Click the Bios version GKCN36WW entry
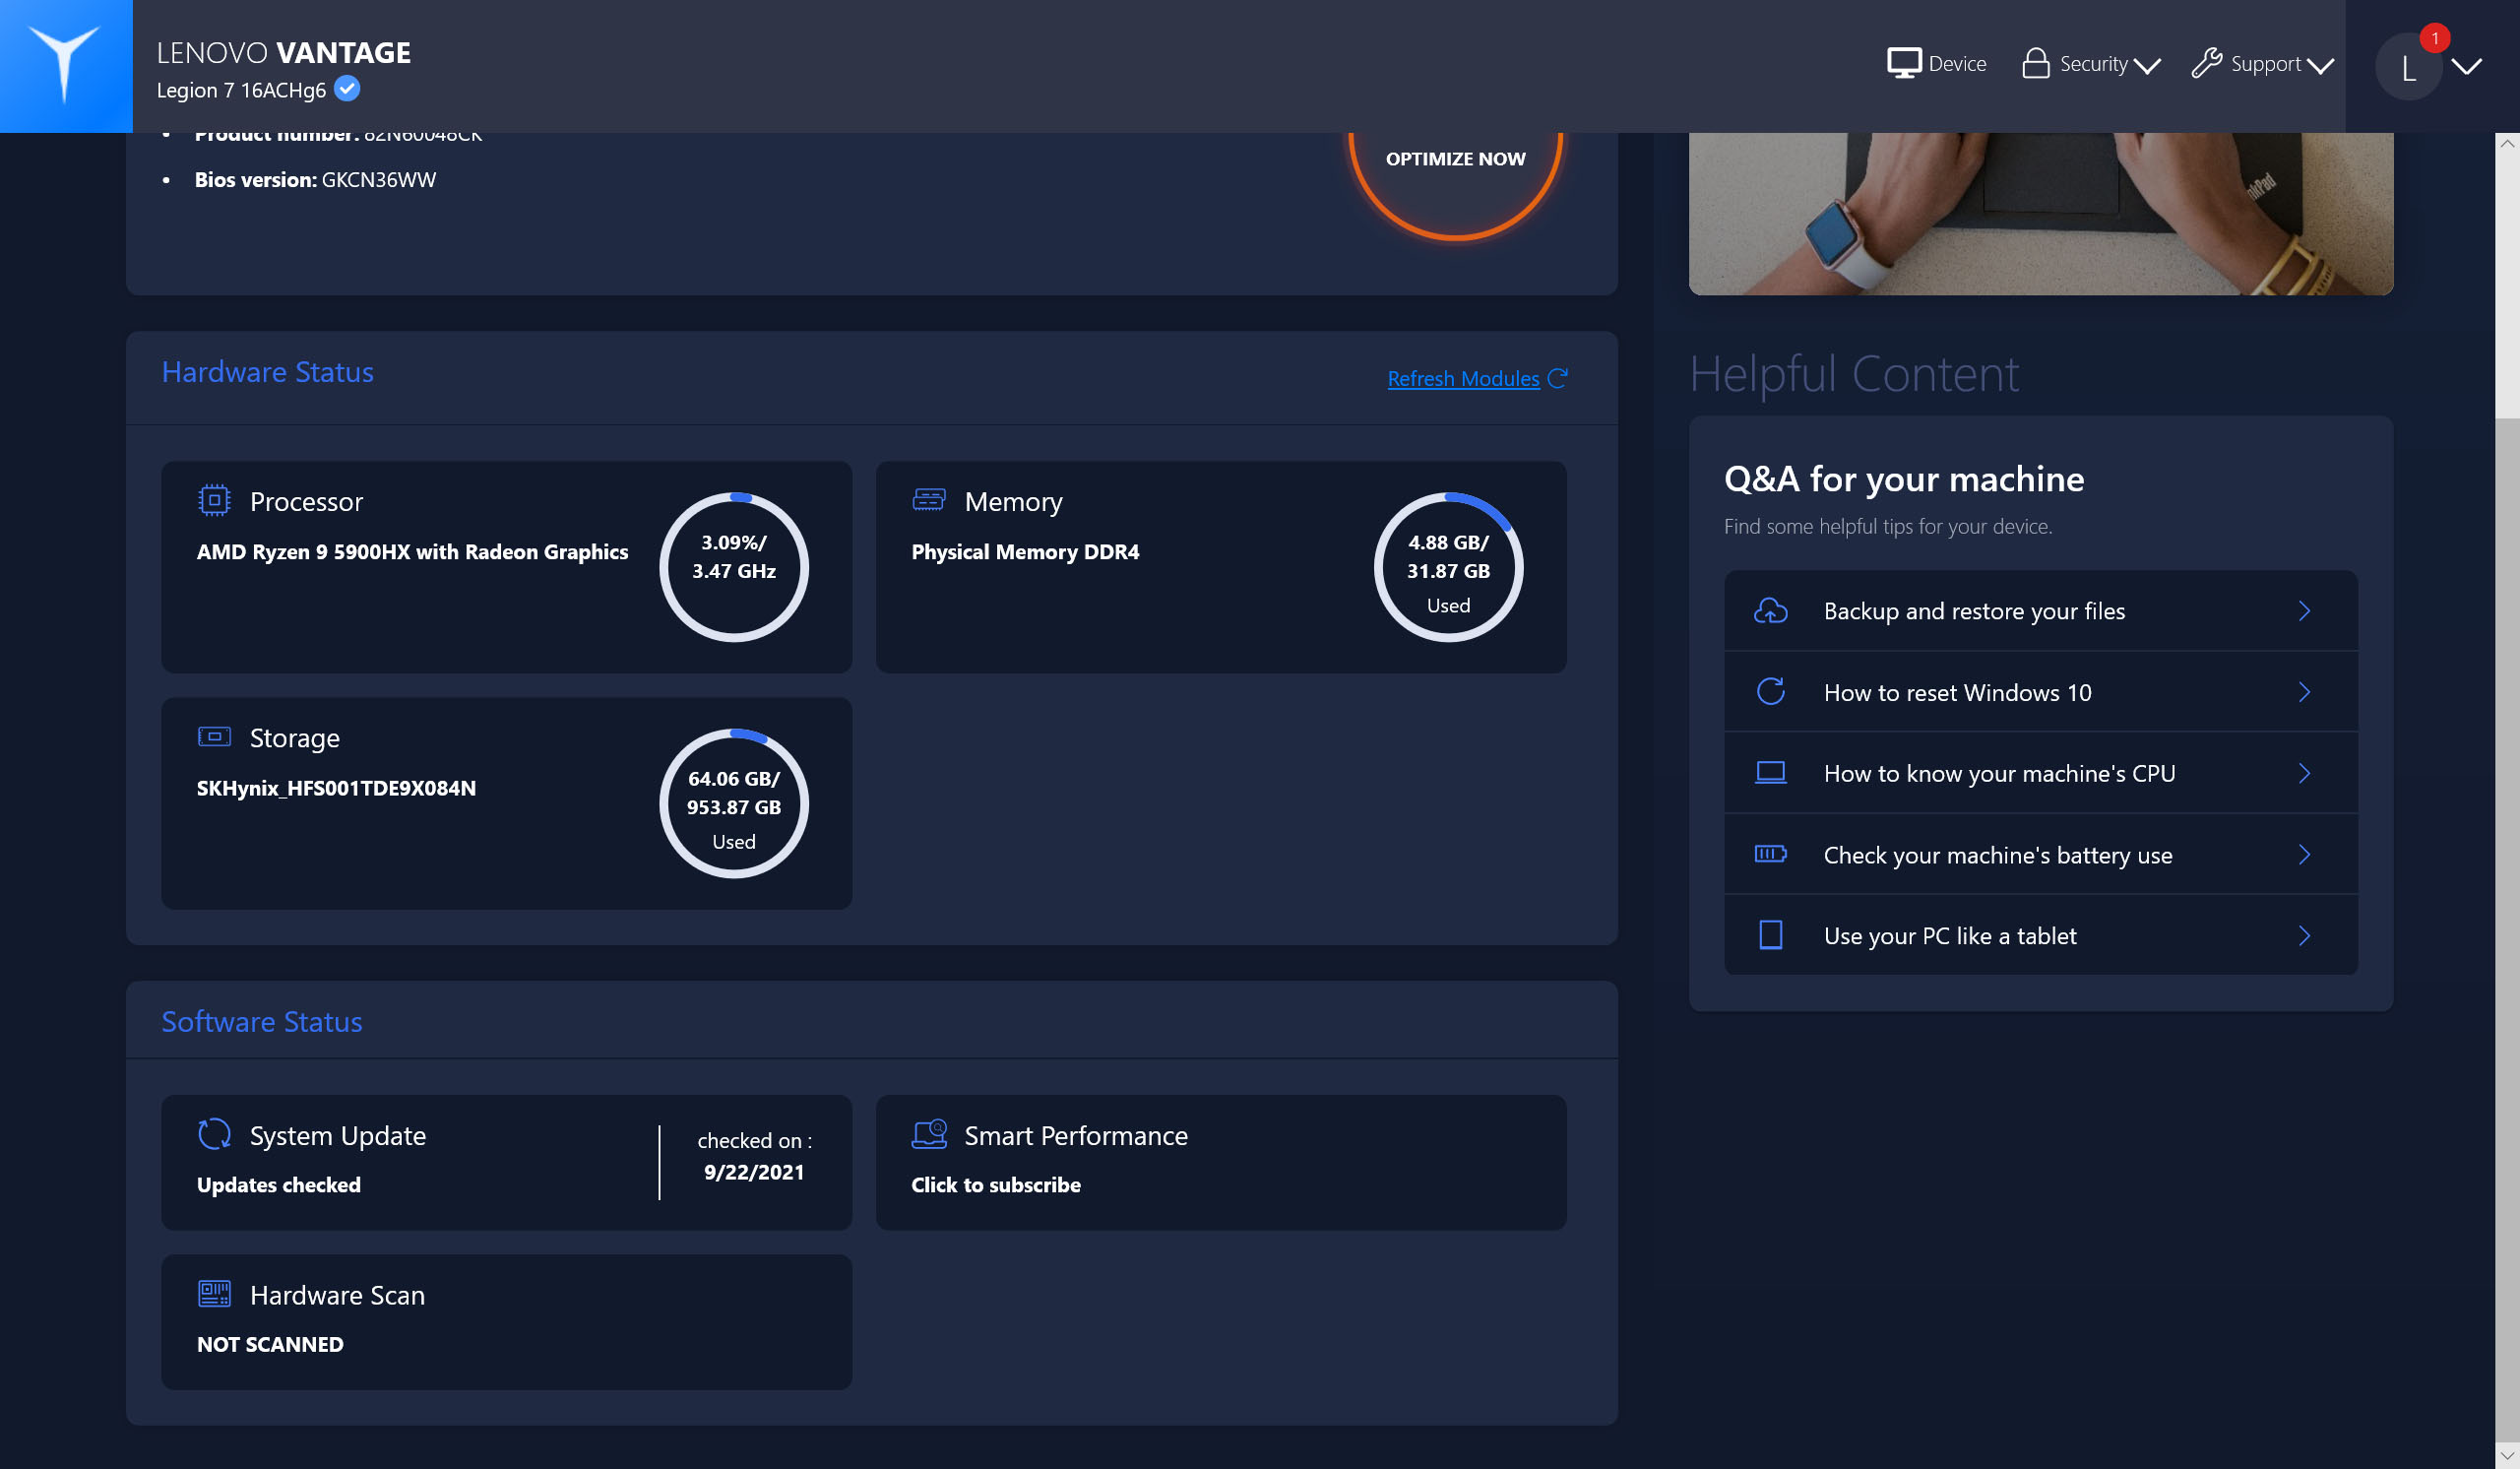 tap(315, 179)
